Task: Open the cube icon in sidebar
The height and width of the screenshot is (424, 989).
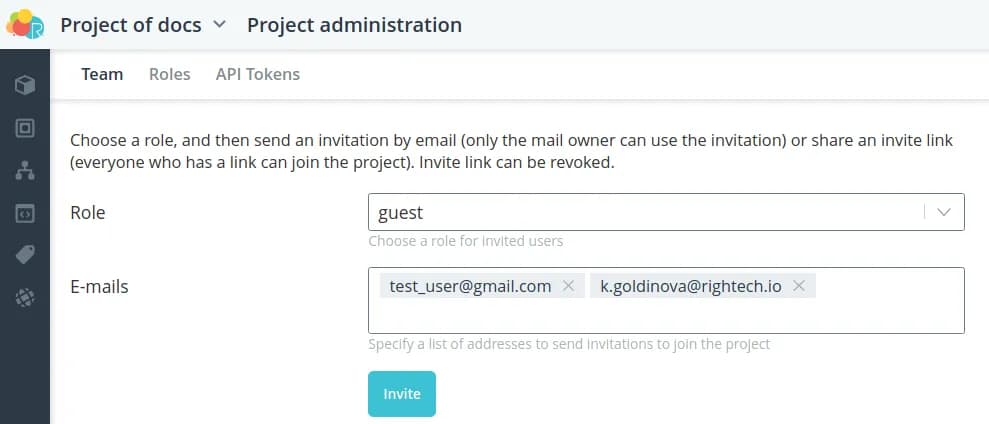Action: tap(25, 85)
